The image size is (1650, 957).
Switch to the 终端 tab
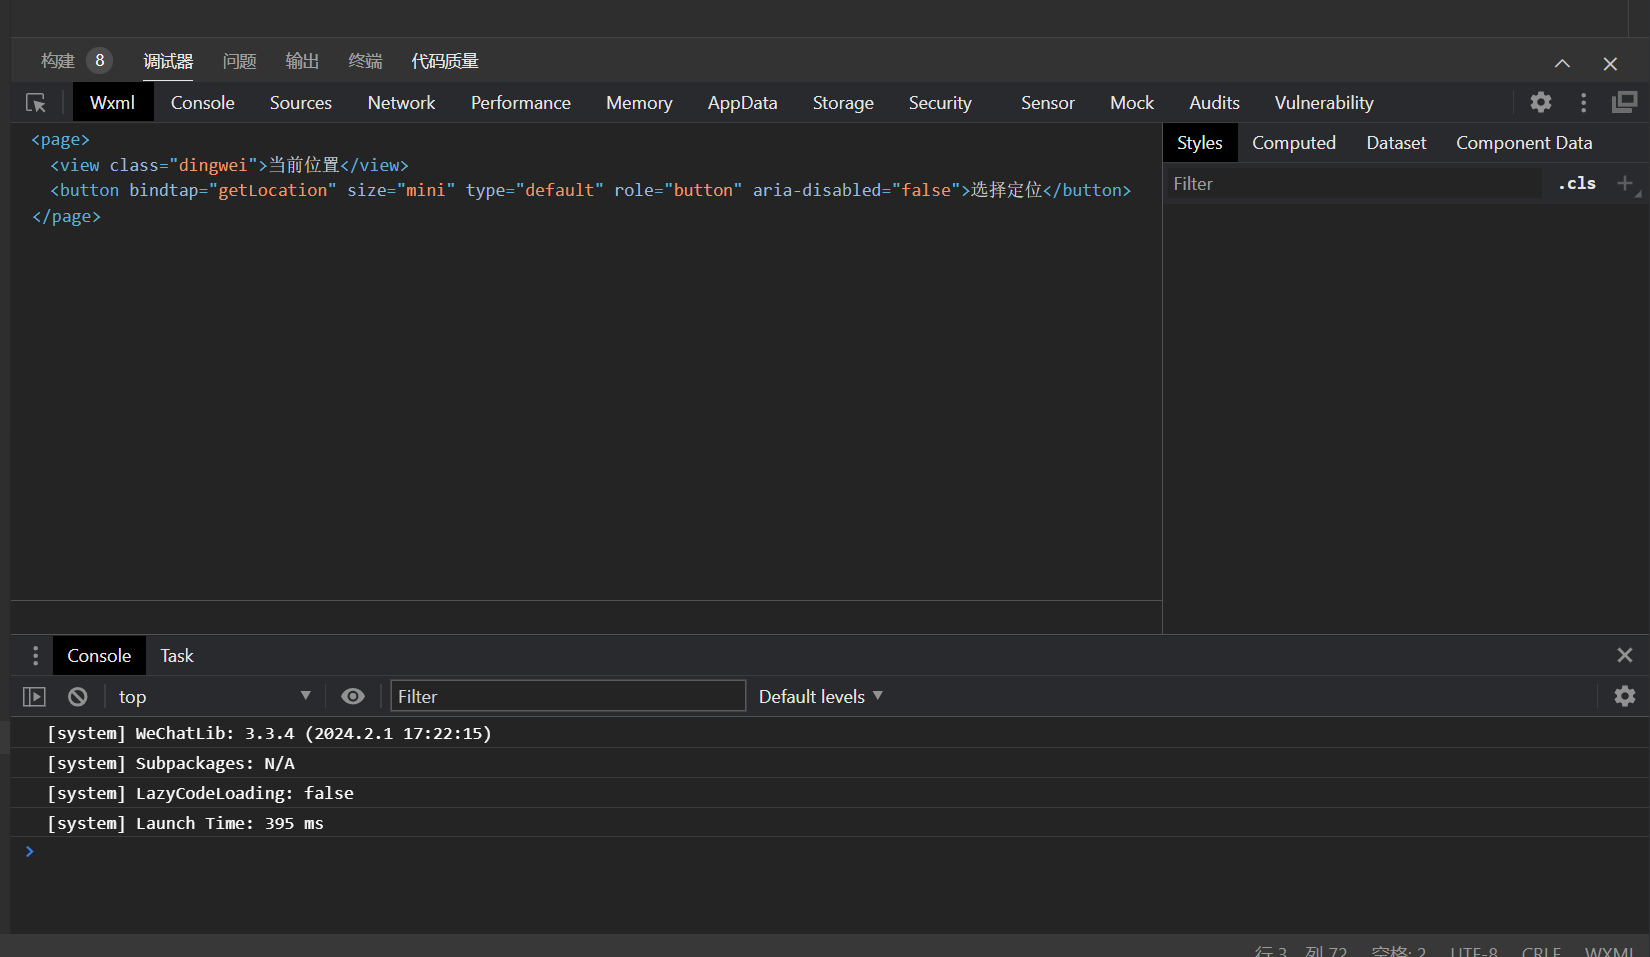click(365, 61)
